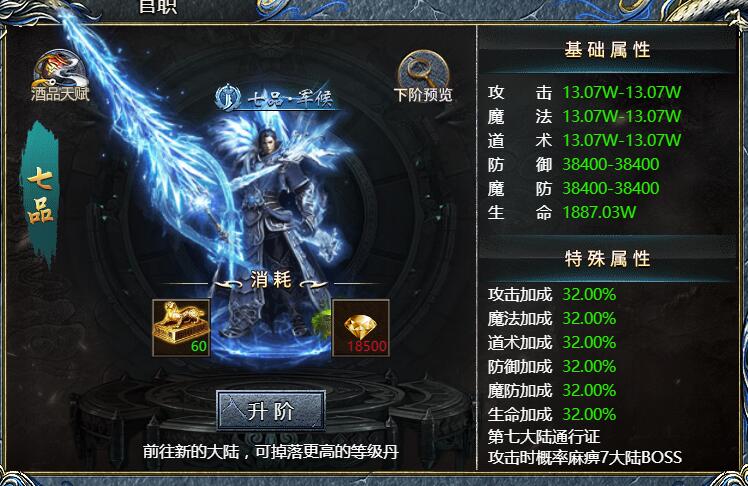
Task: Click the 第七大陆通行证 text line
Action: pos(543,436)
